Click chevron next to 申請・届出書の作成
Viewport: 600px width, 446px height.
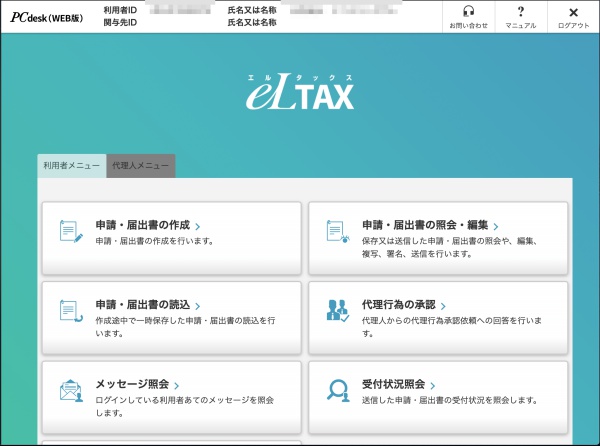pyautogui.click(x=197, y=226)
